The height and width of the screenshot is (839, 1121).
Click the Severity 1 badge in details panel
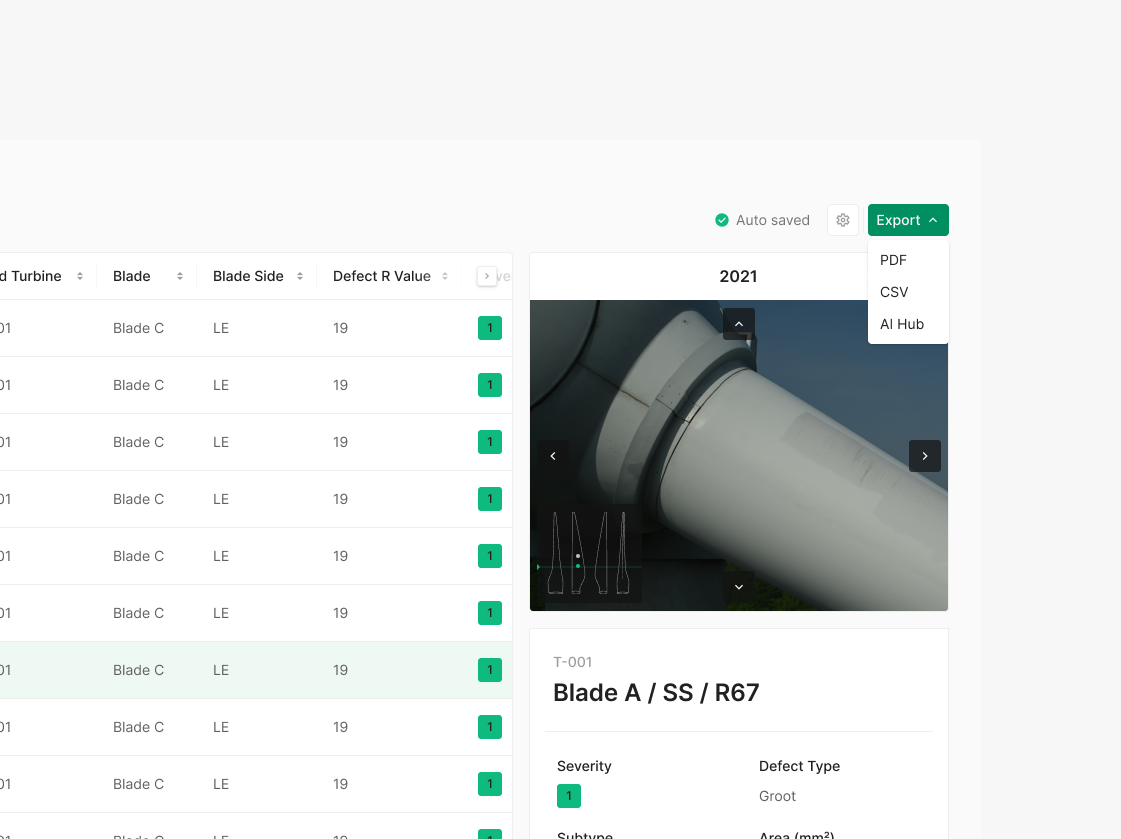click(569, 796)
